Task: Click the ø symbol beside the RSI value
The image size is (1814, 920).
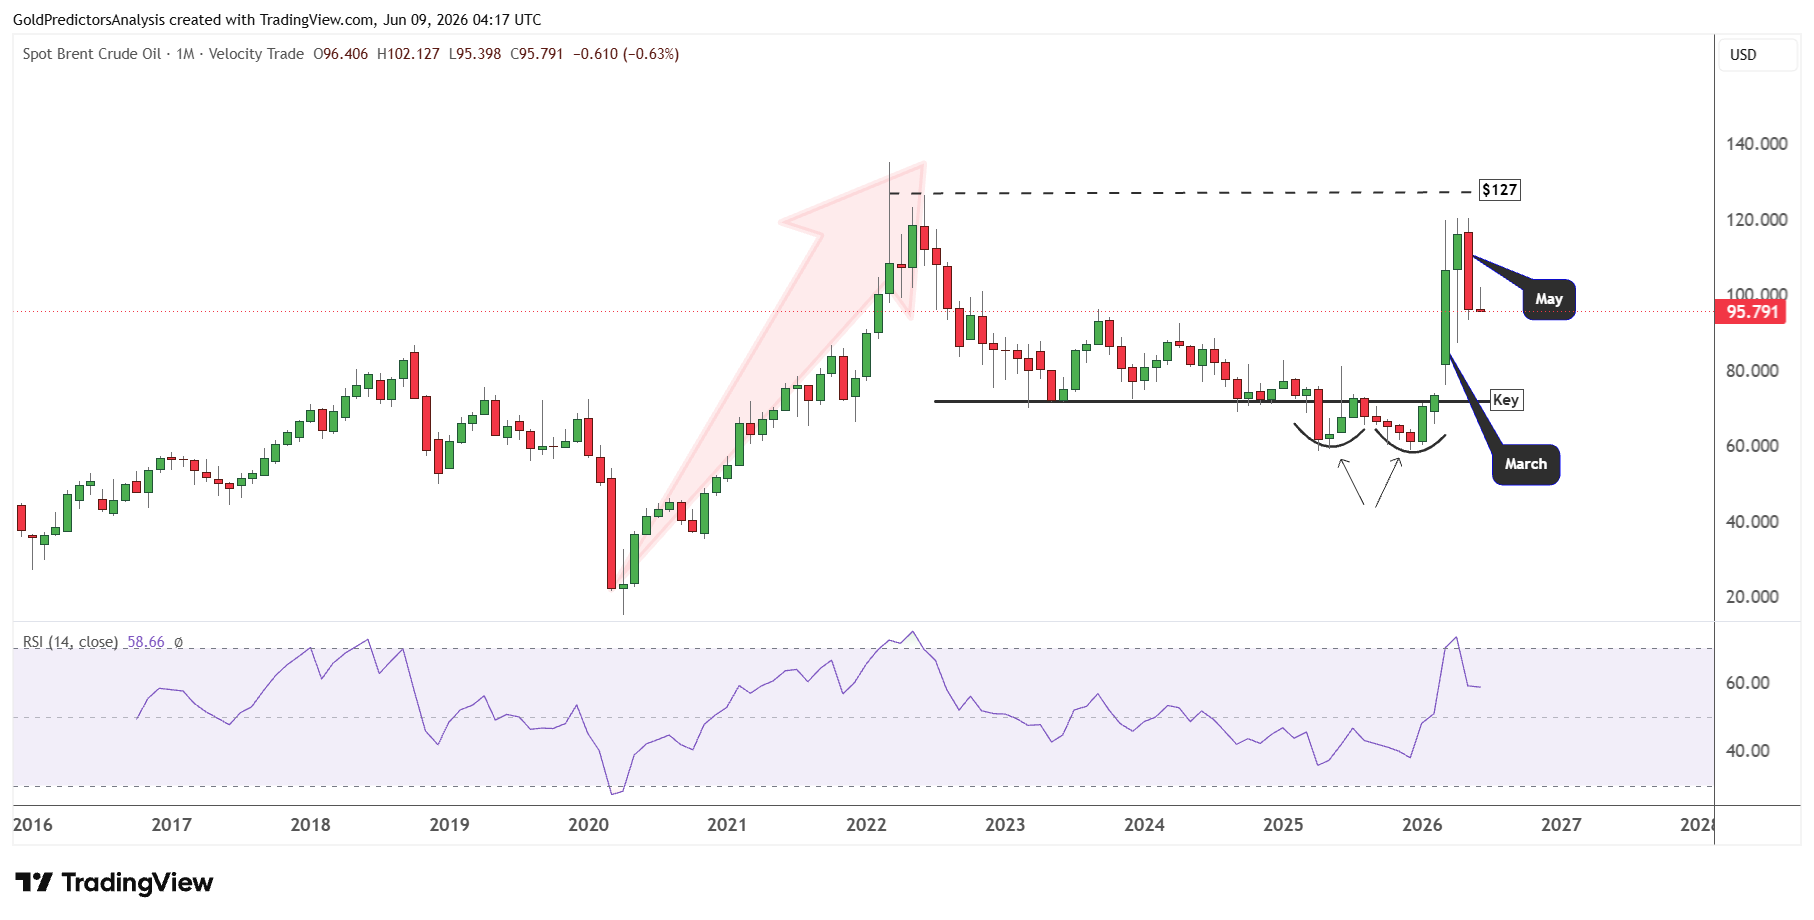Action: tap(178, 642)
